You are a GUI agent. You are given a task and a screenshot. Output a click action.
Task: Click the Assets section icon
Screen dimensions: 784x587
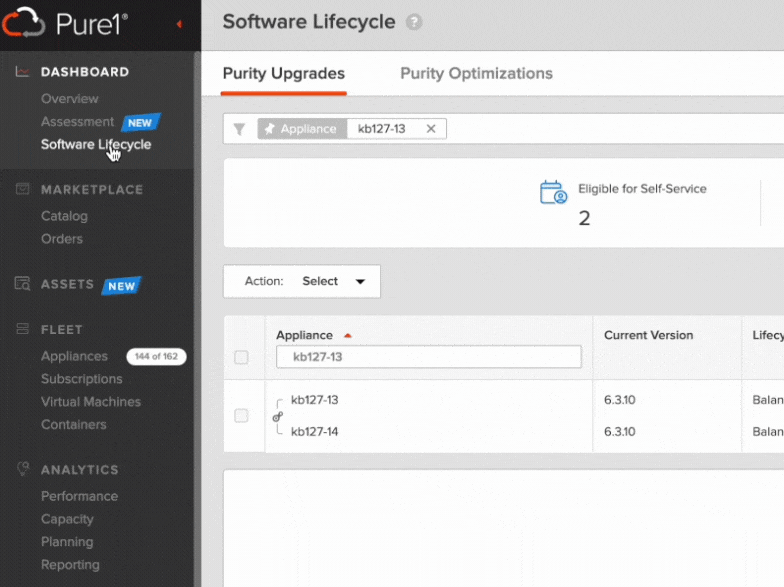click(x=22, y=284)
